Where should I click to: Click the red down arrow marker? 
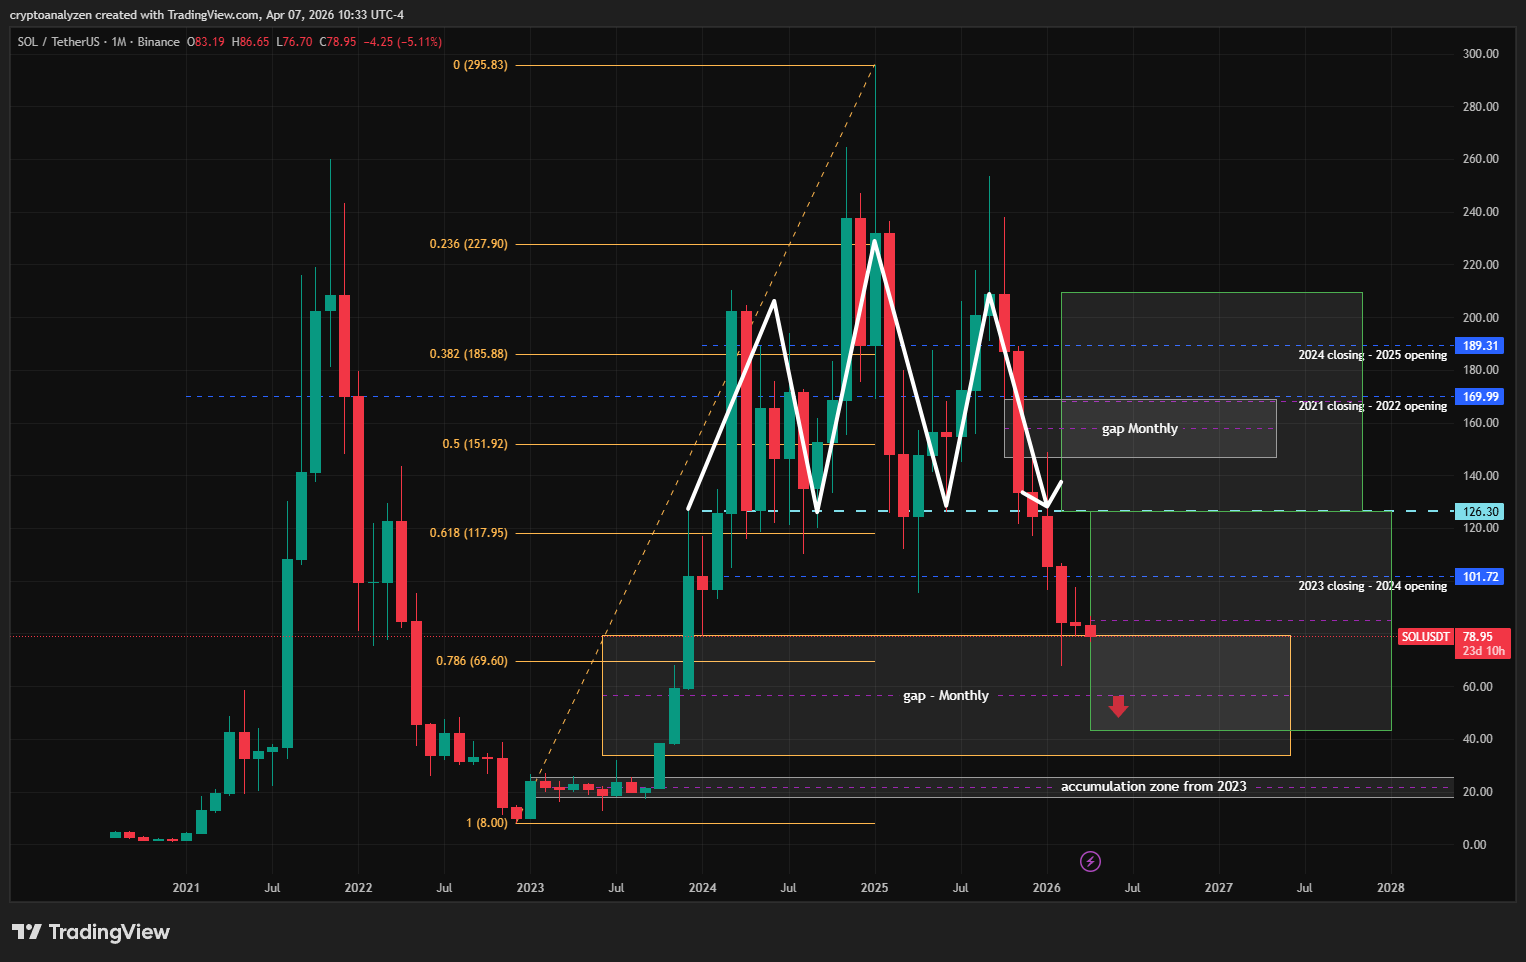(1118, 706)
